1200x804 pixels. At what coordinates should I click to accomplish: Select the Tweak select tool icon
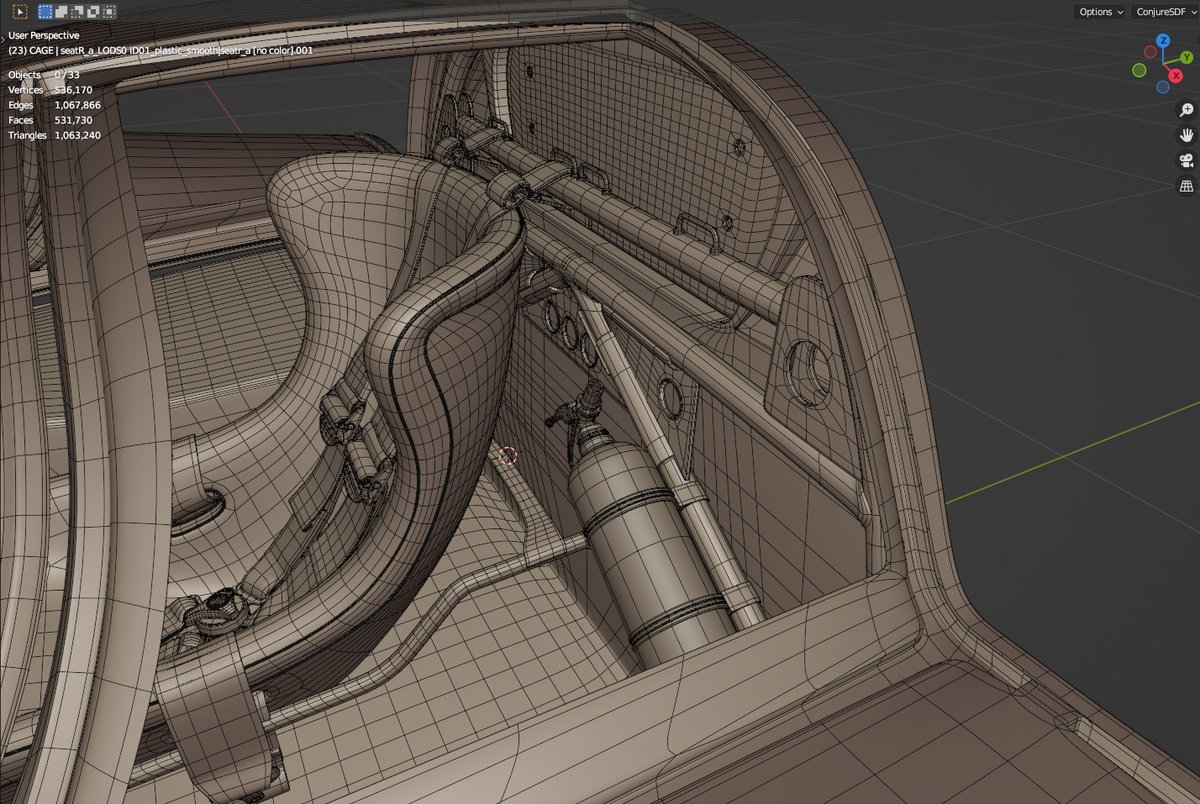click(20, 12)
